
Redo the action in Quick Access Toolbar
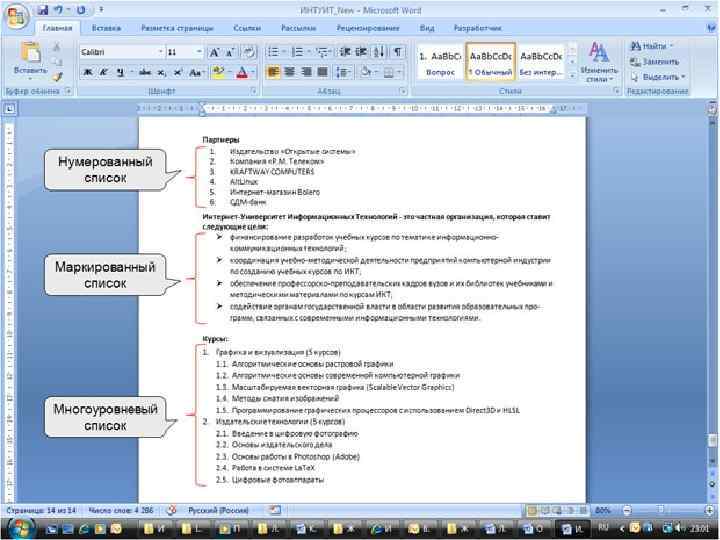point(81,10)
